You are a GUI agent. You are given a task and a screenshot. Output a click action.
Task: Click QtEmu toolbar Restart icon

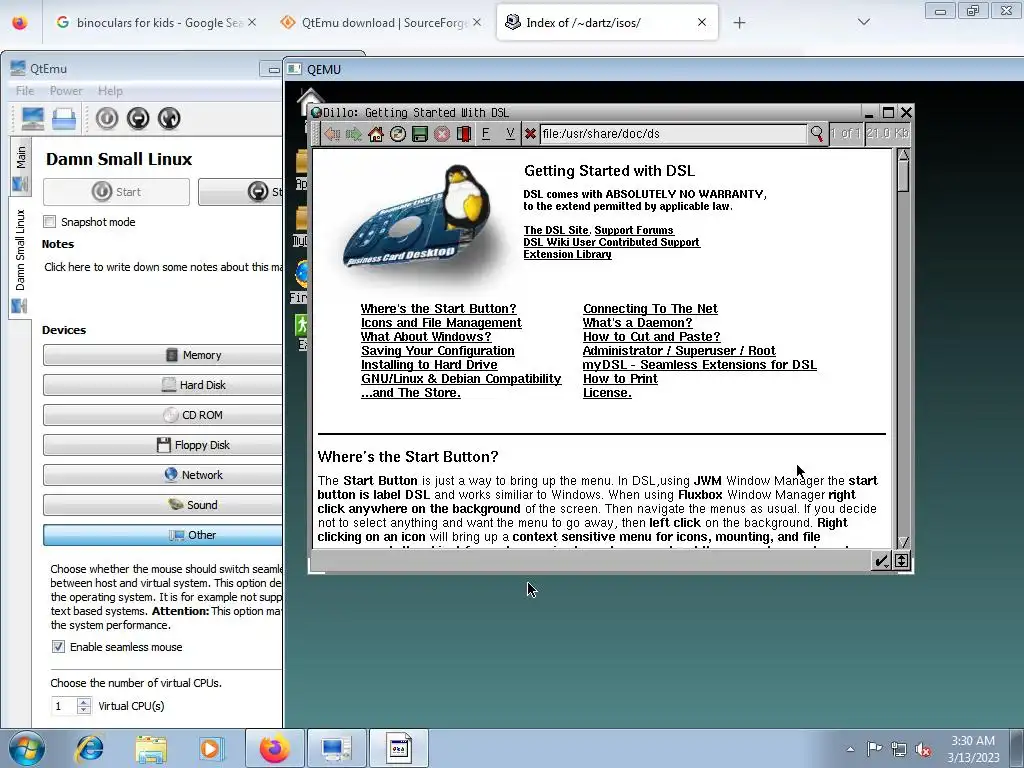[x=169, y=118]
